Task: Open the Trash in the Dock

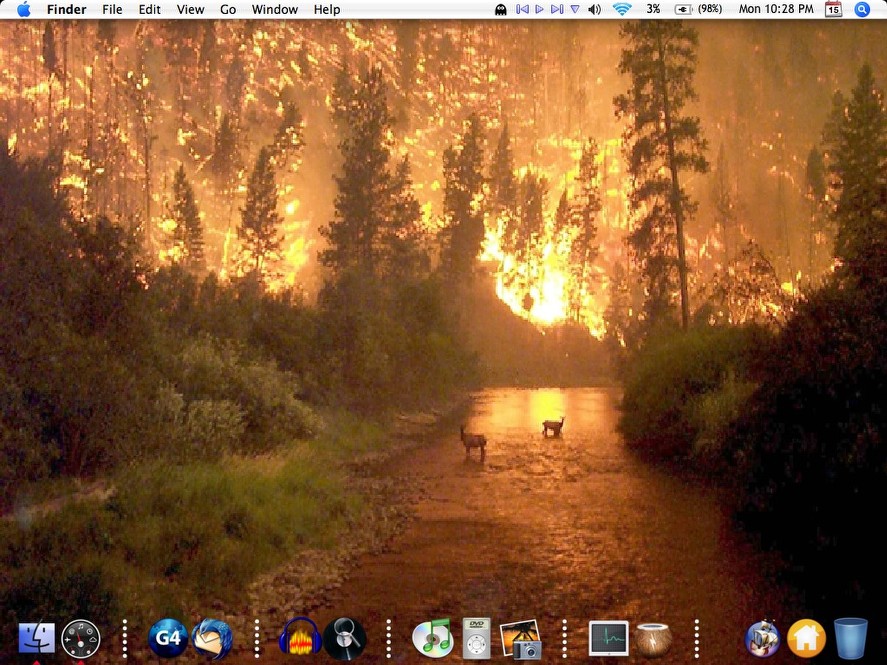Action: [x=851, y=639]
